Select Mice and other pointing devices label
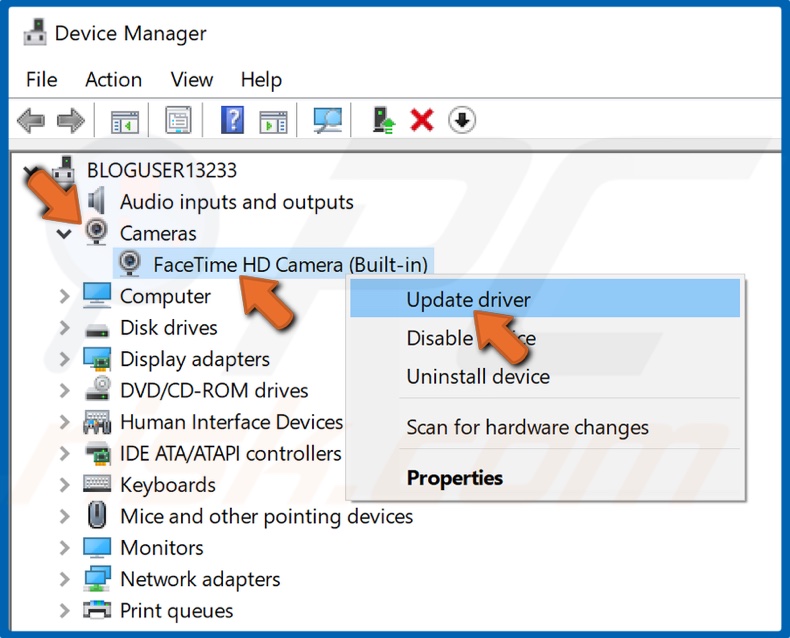Screen dimensions: 790x638 (x=267, y=517)
